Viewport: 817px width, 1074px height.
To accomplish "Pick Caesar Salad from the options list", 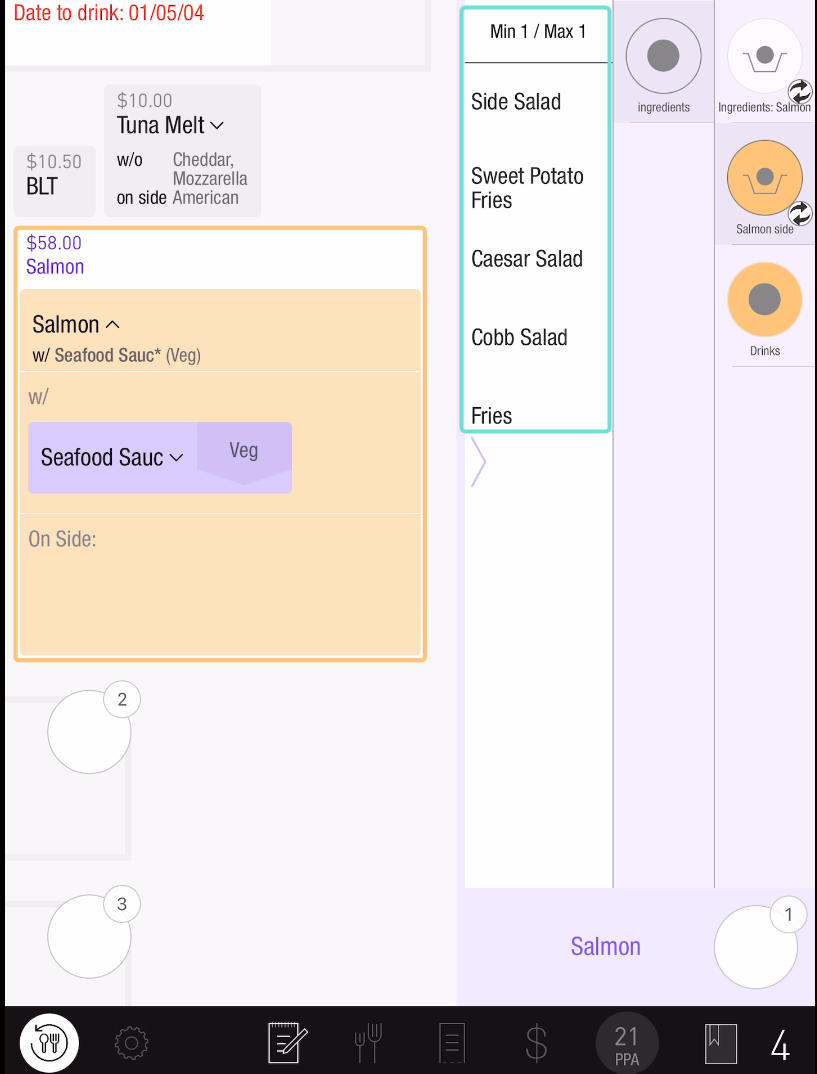I will 527,259.
